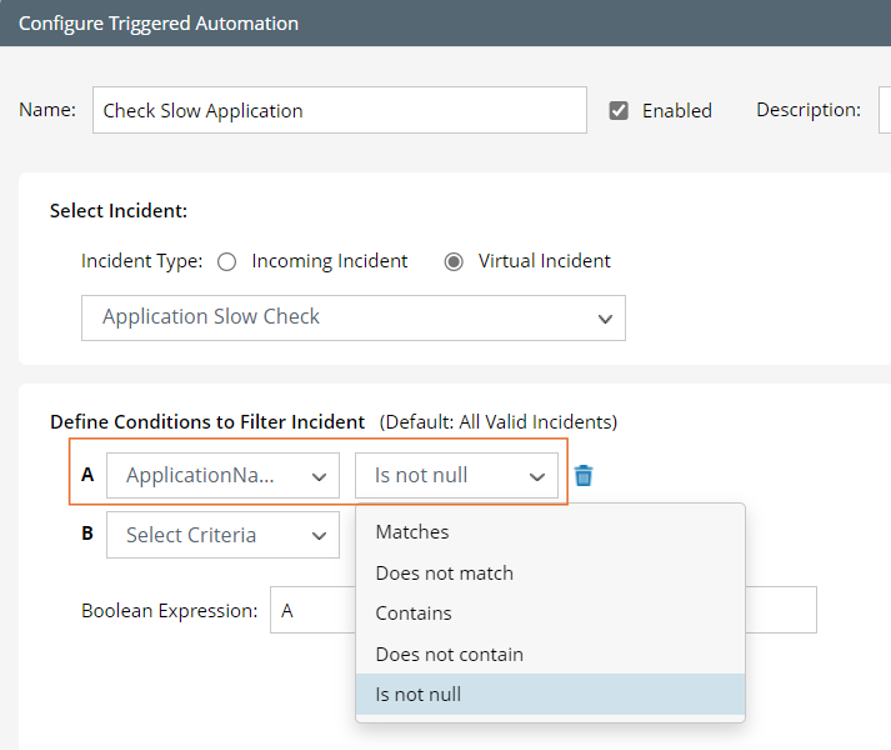Click the Configure Triggered Automation title bar
This screenshot has width=891, height=750.
tap(158, 23)
